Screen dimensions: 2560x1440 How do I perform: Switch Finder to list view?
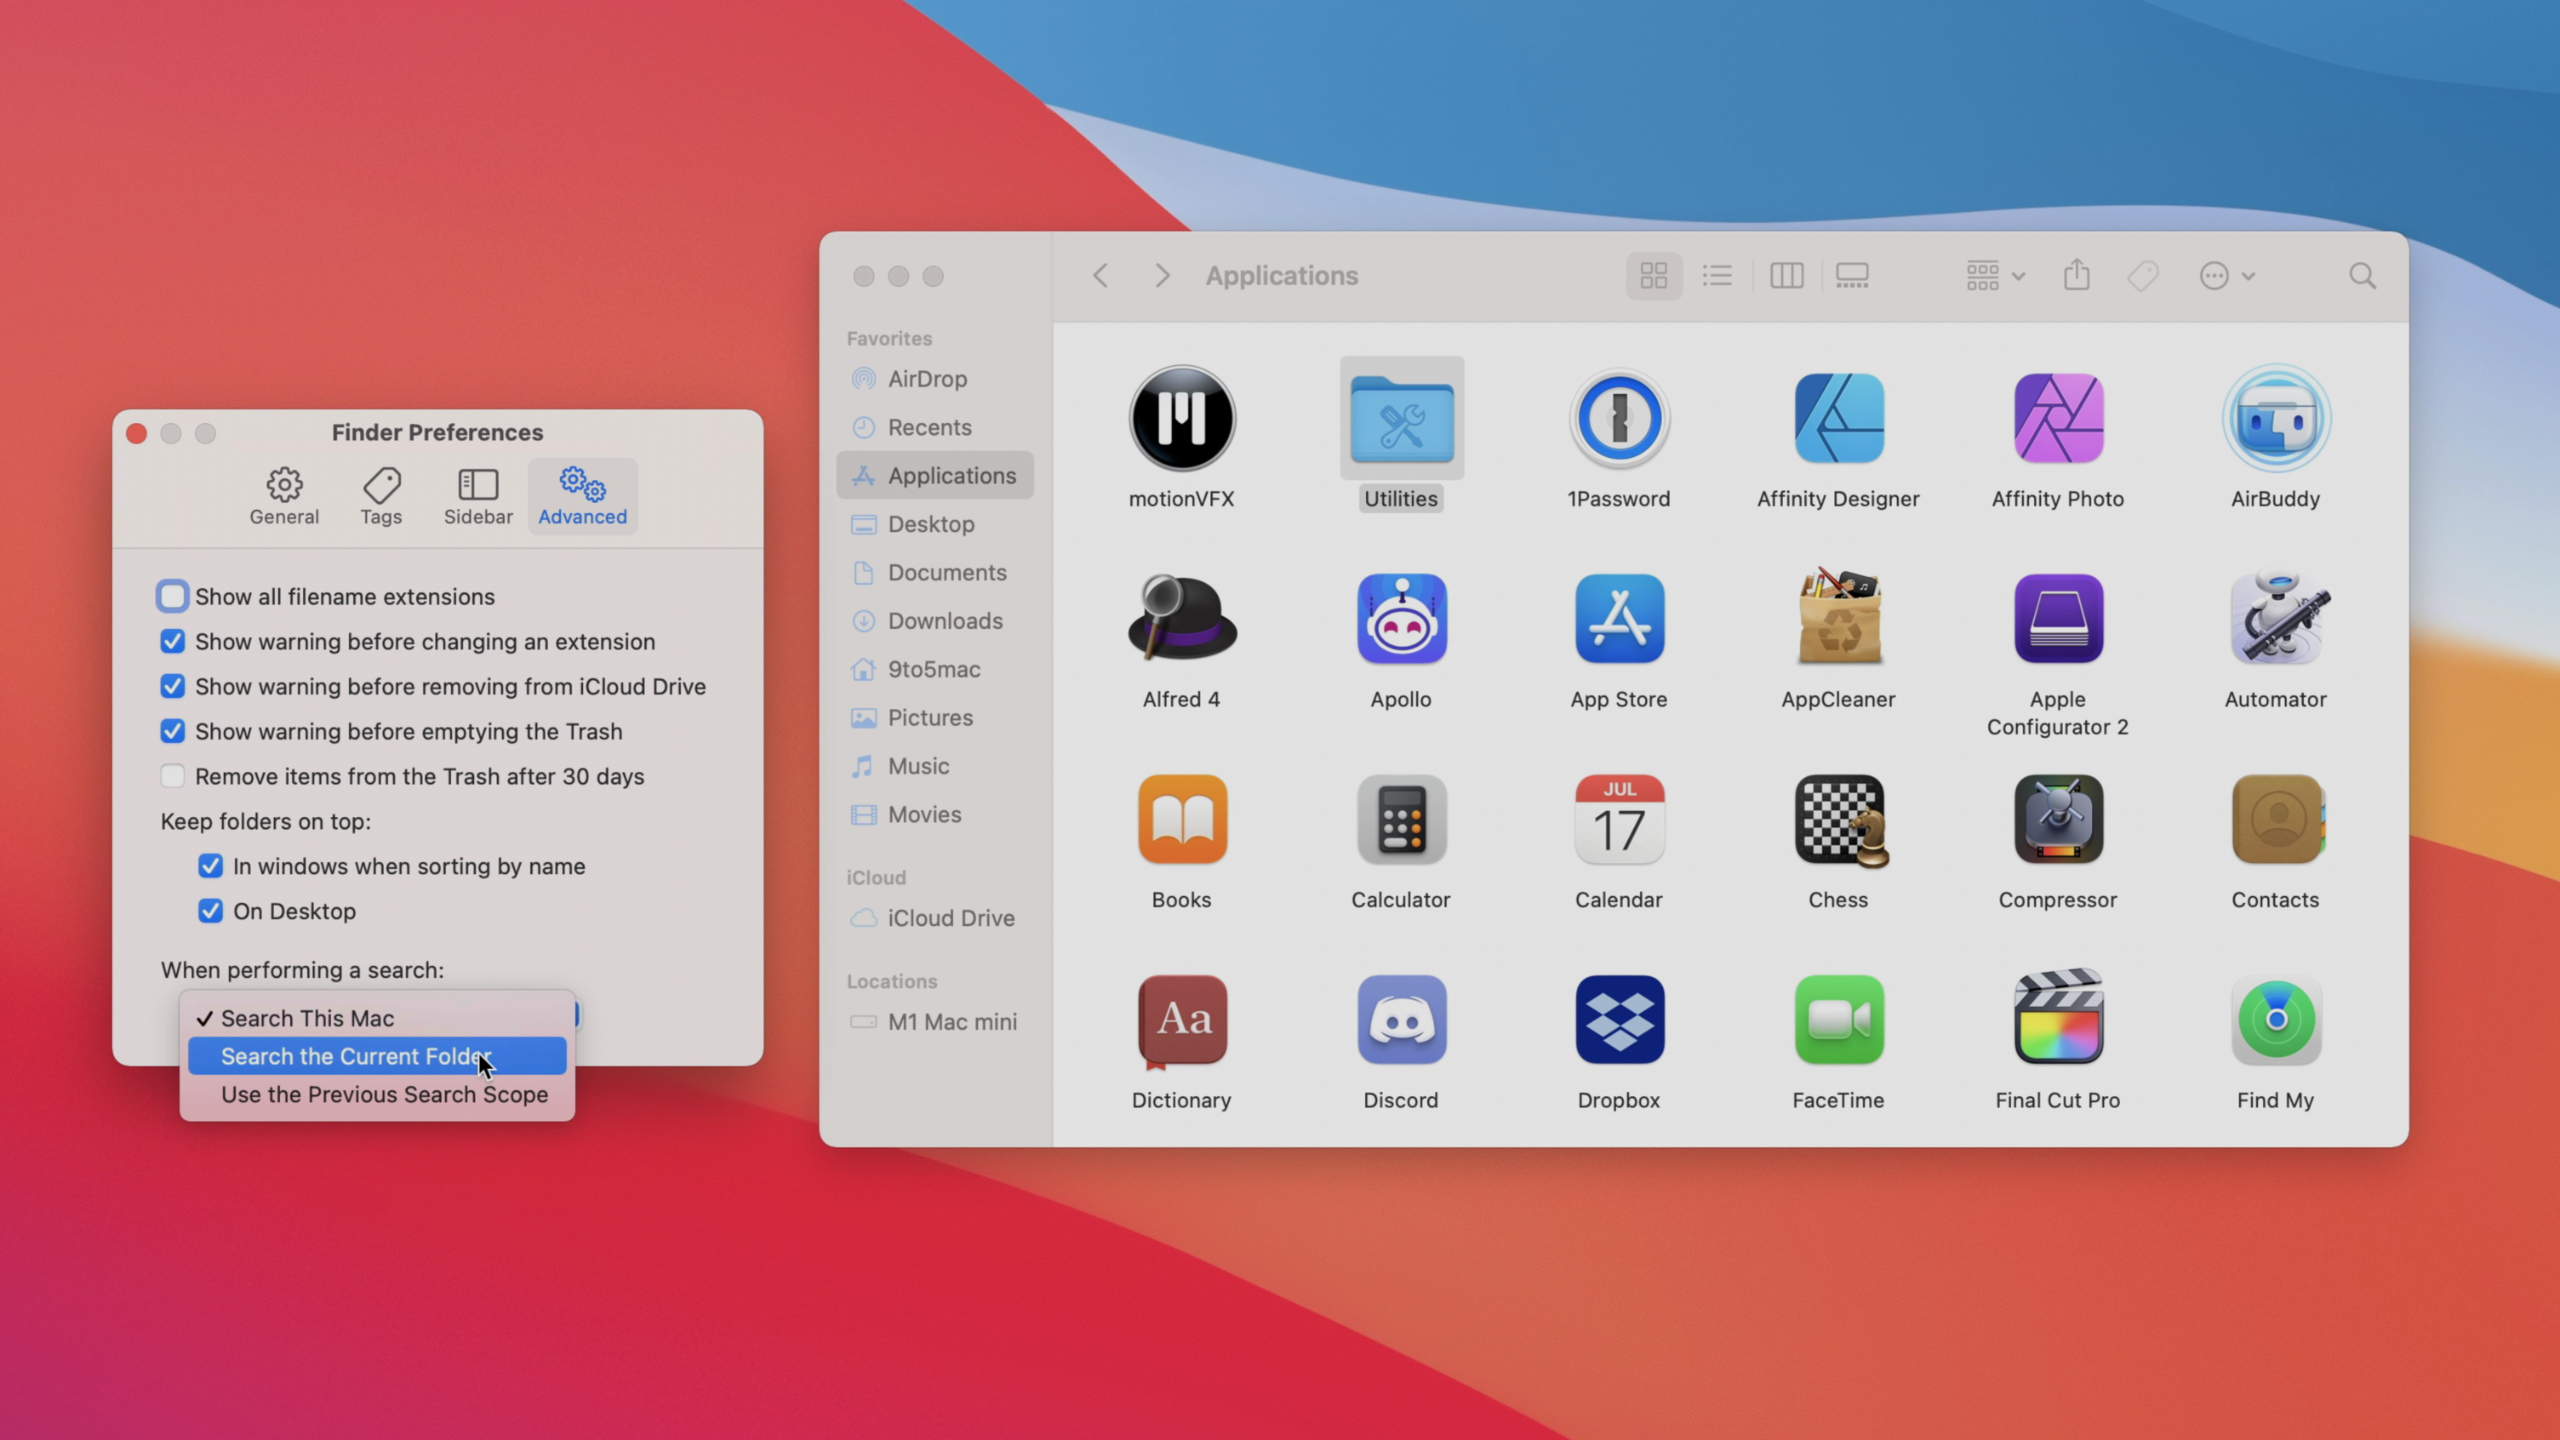coord(1720,276)
